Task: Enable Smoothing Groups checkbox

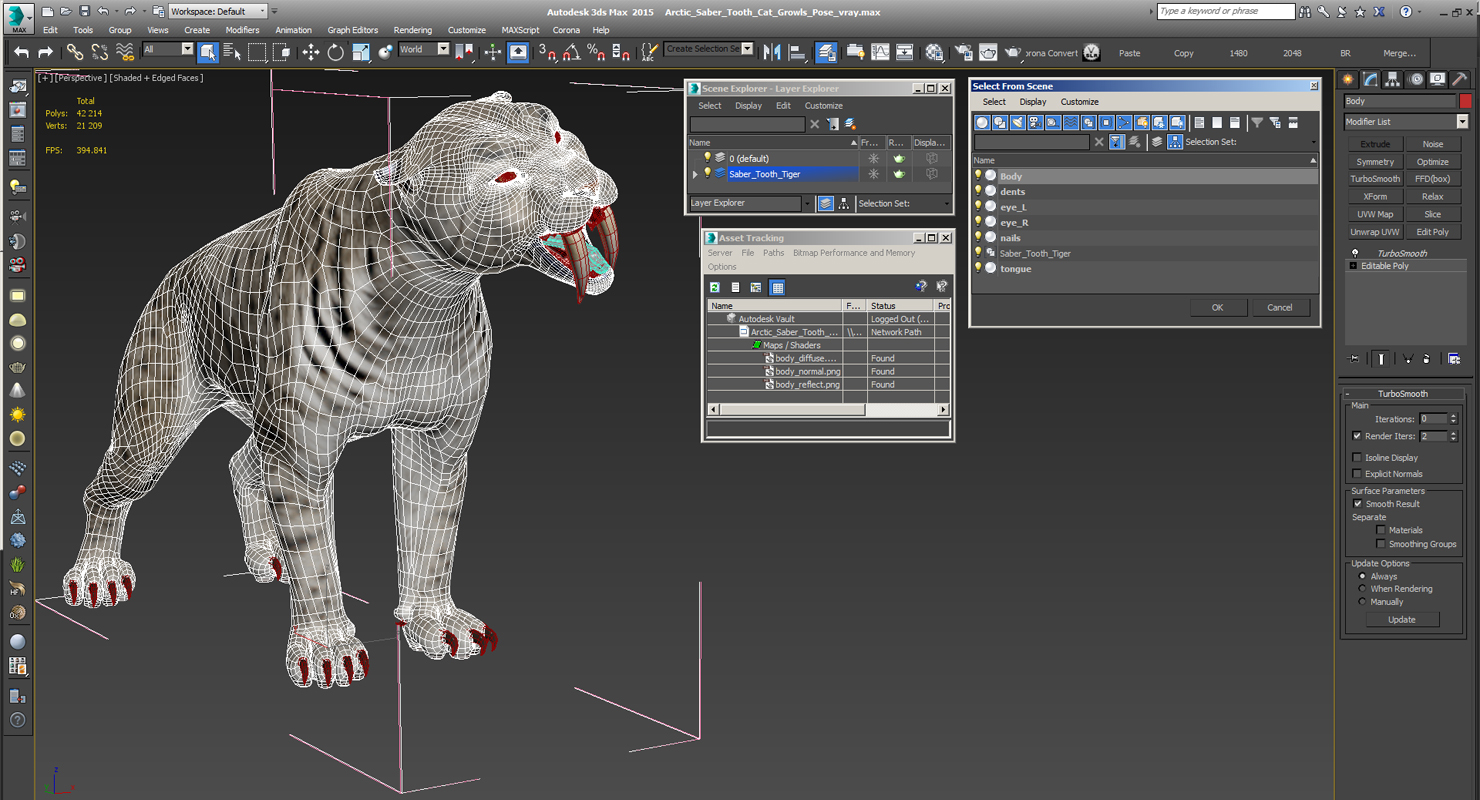Action: click(1381, 544)
